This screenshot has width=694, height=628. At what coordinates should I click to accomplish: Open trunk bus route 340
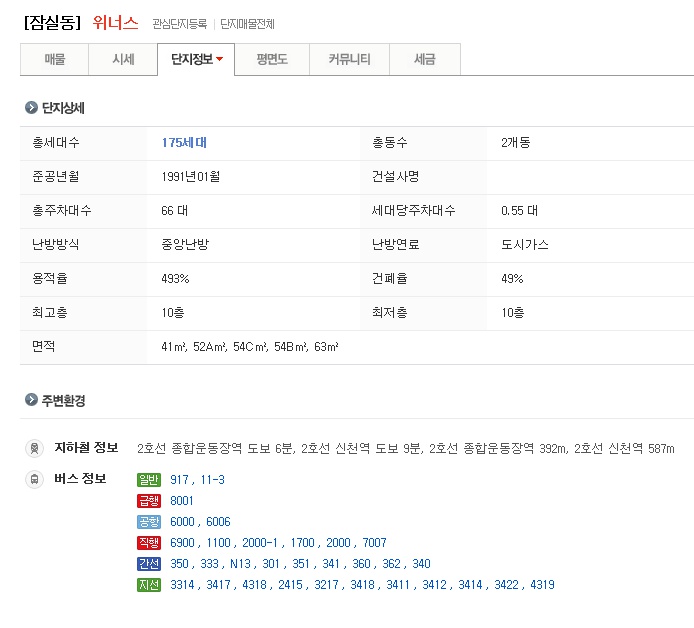421,563
